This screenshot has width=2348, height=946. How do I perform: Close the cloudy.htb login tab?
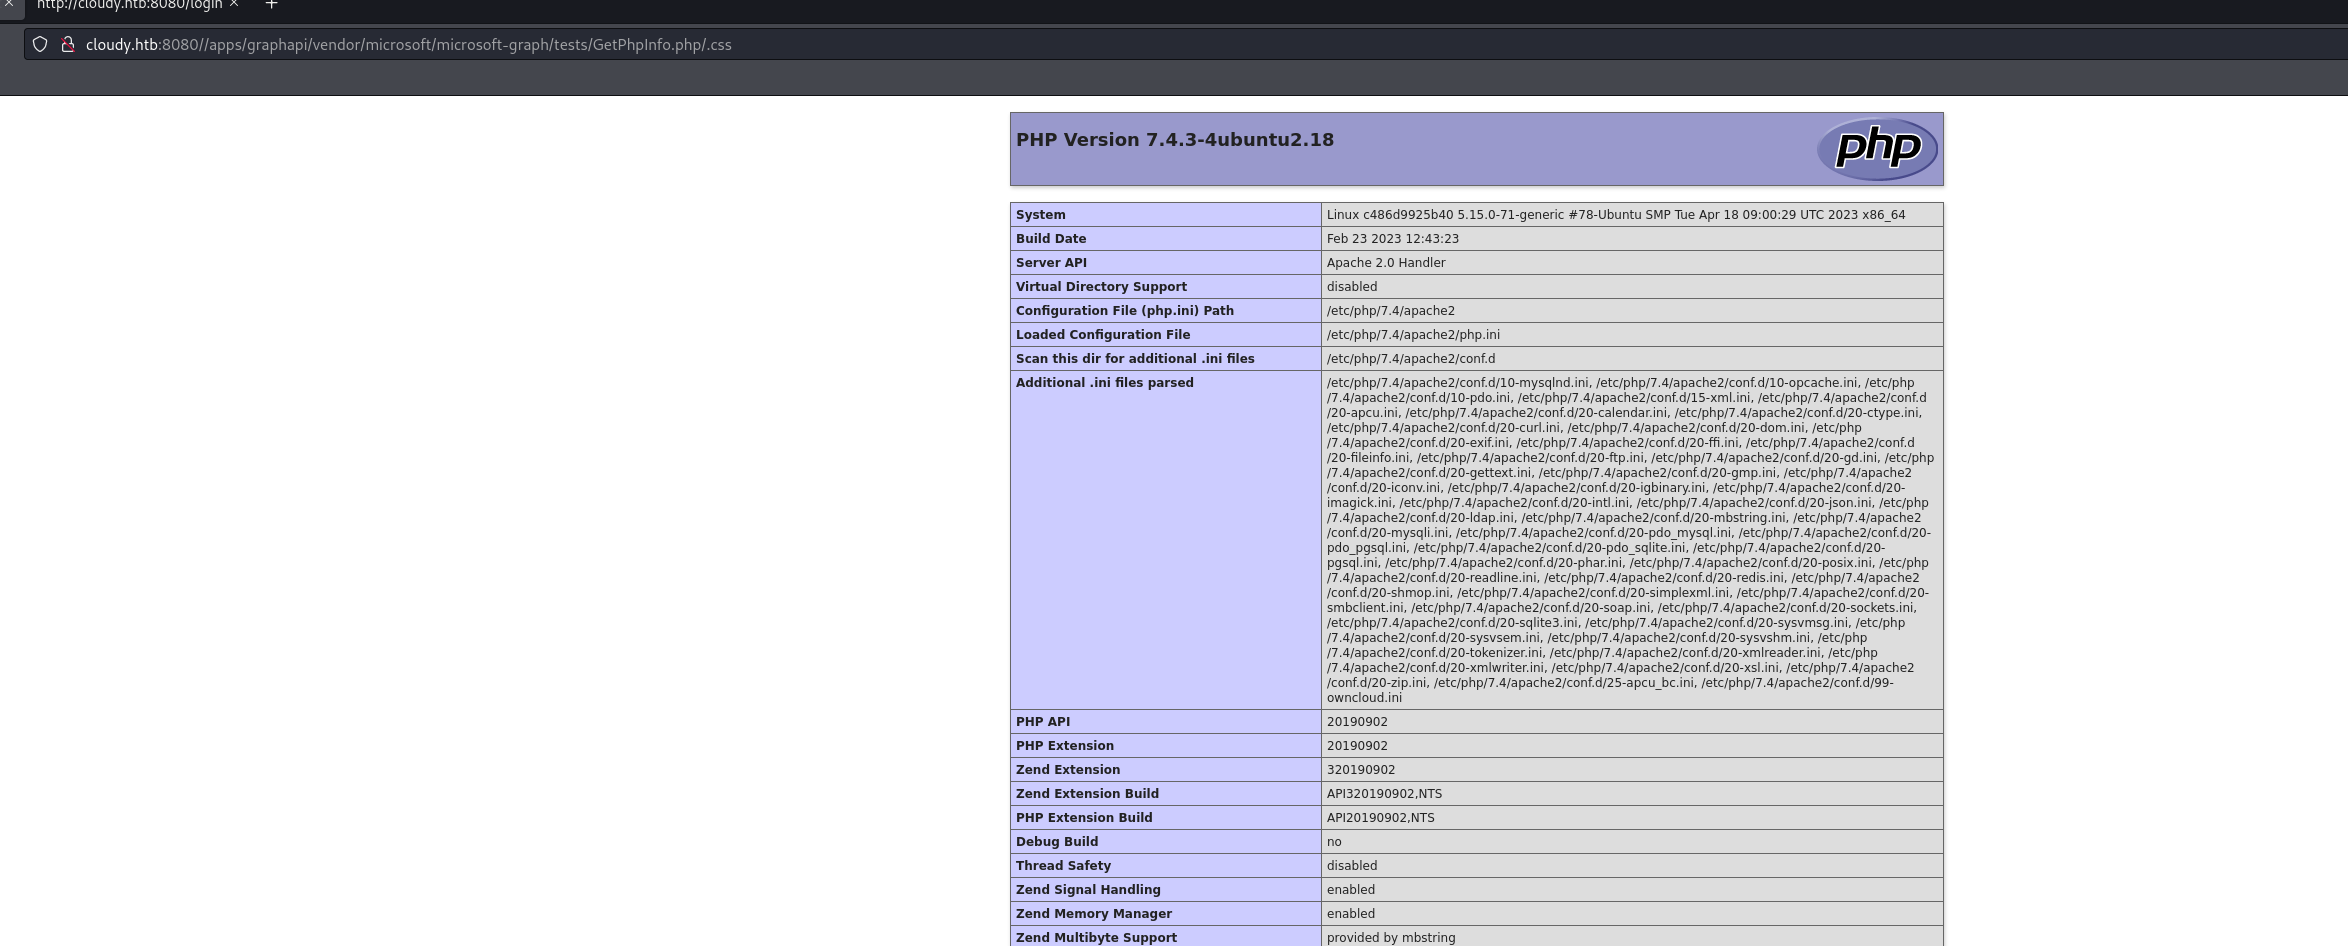point(234,4)
